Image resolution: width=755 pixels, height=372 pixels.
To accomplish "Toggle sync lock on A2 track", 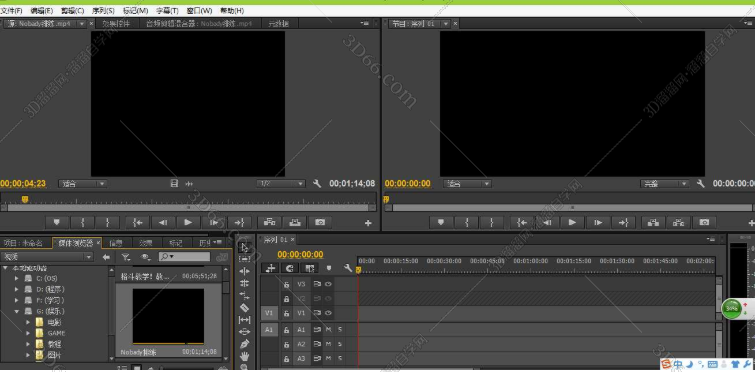I will point(317,344).
